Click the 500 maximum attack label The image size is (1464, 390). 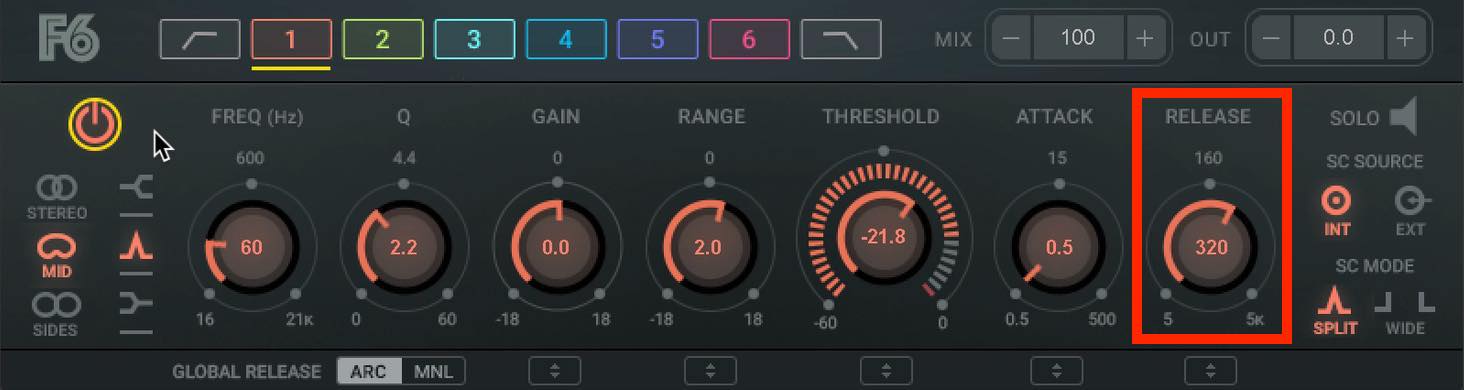click(x=1102, y=320)
